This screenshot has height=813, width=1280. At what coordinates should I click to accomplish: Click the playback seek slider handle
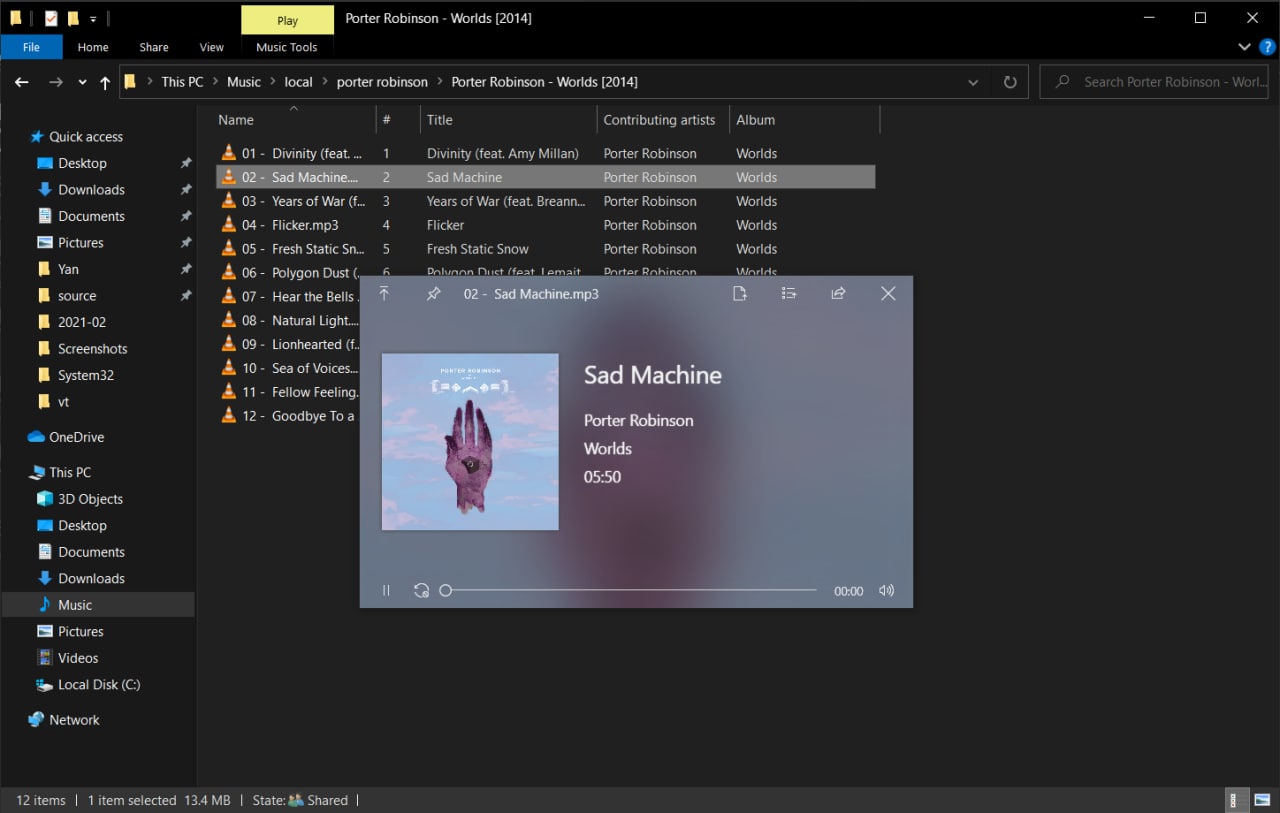pyautogui.click(x=446, y=591)
